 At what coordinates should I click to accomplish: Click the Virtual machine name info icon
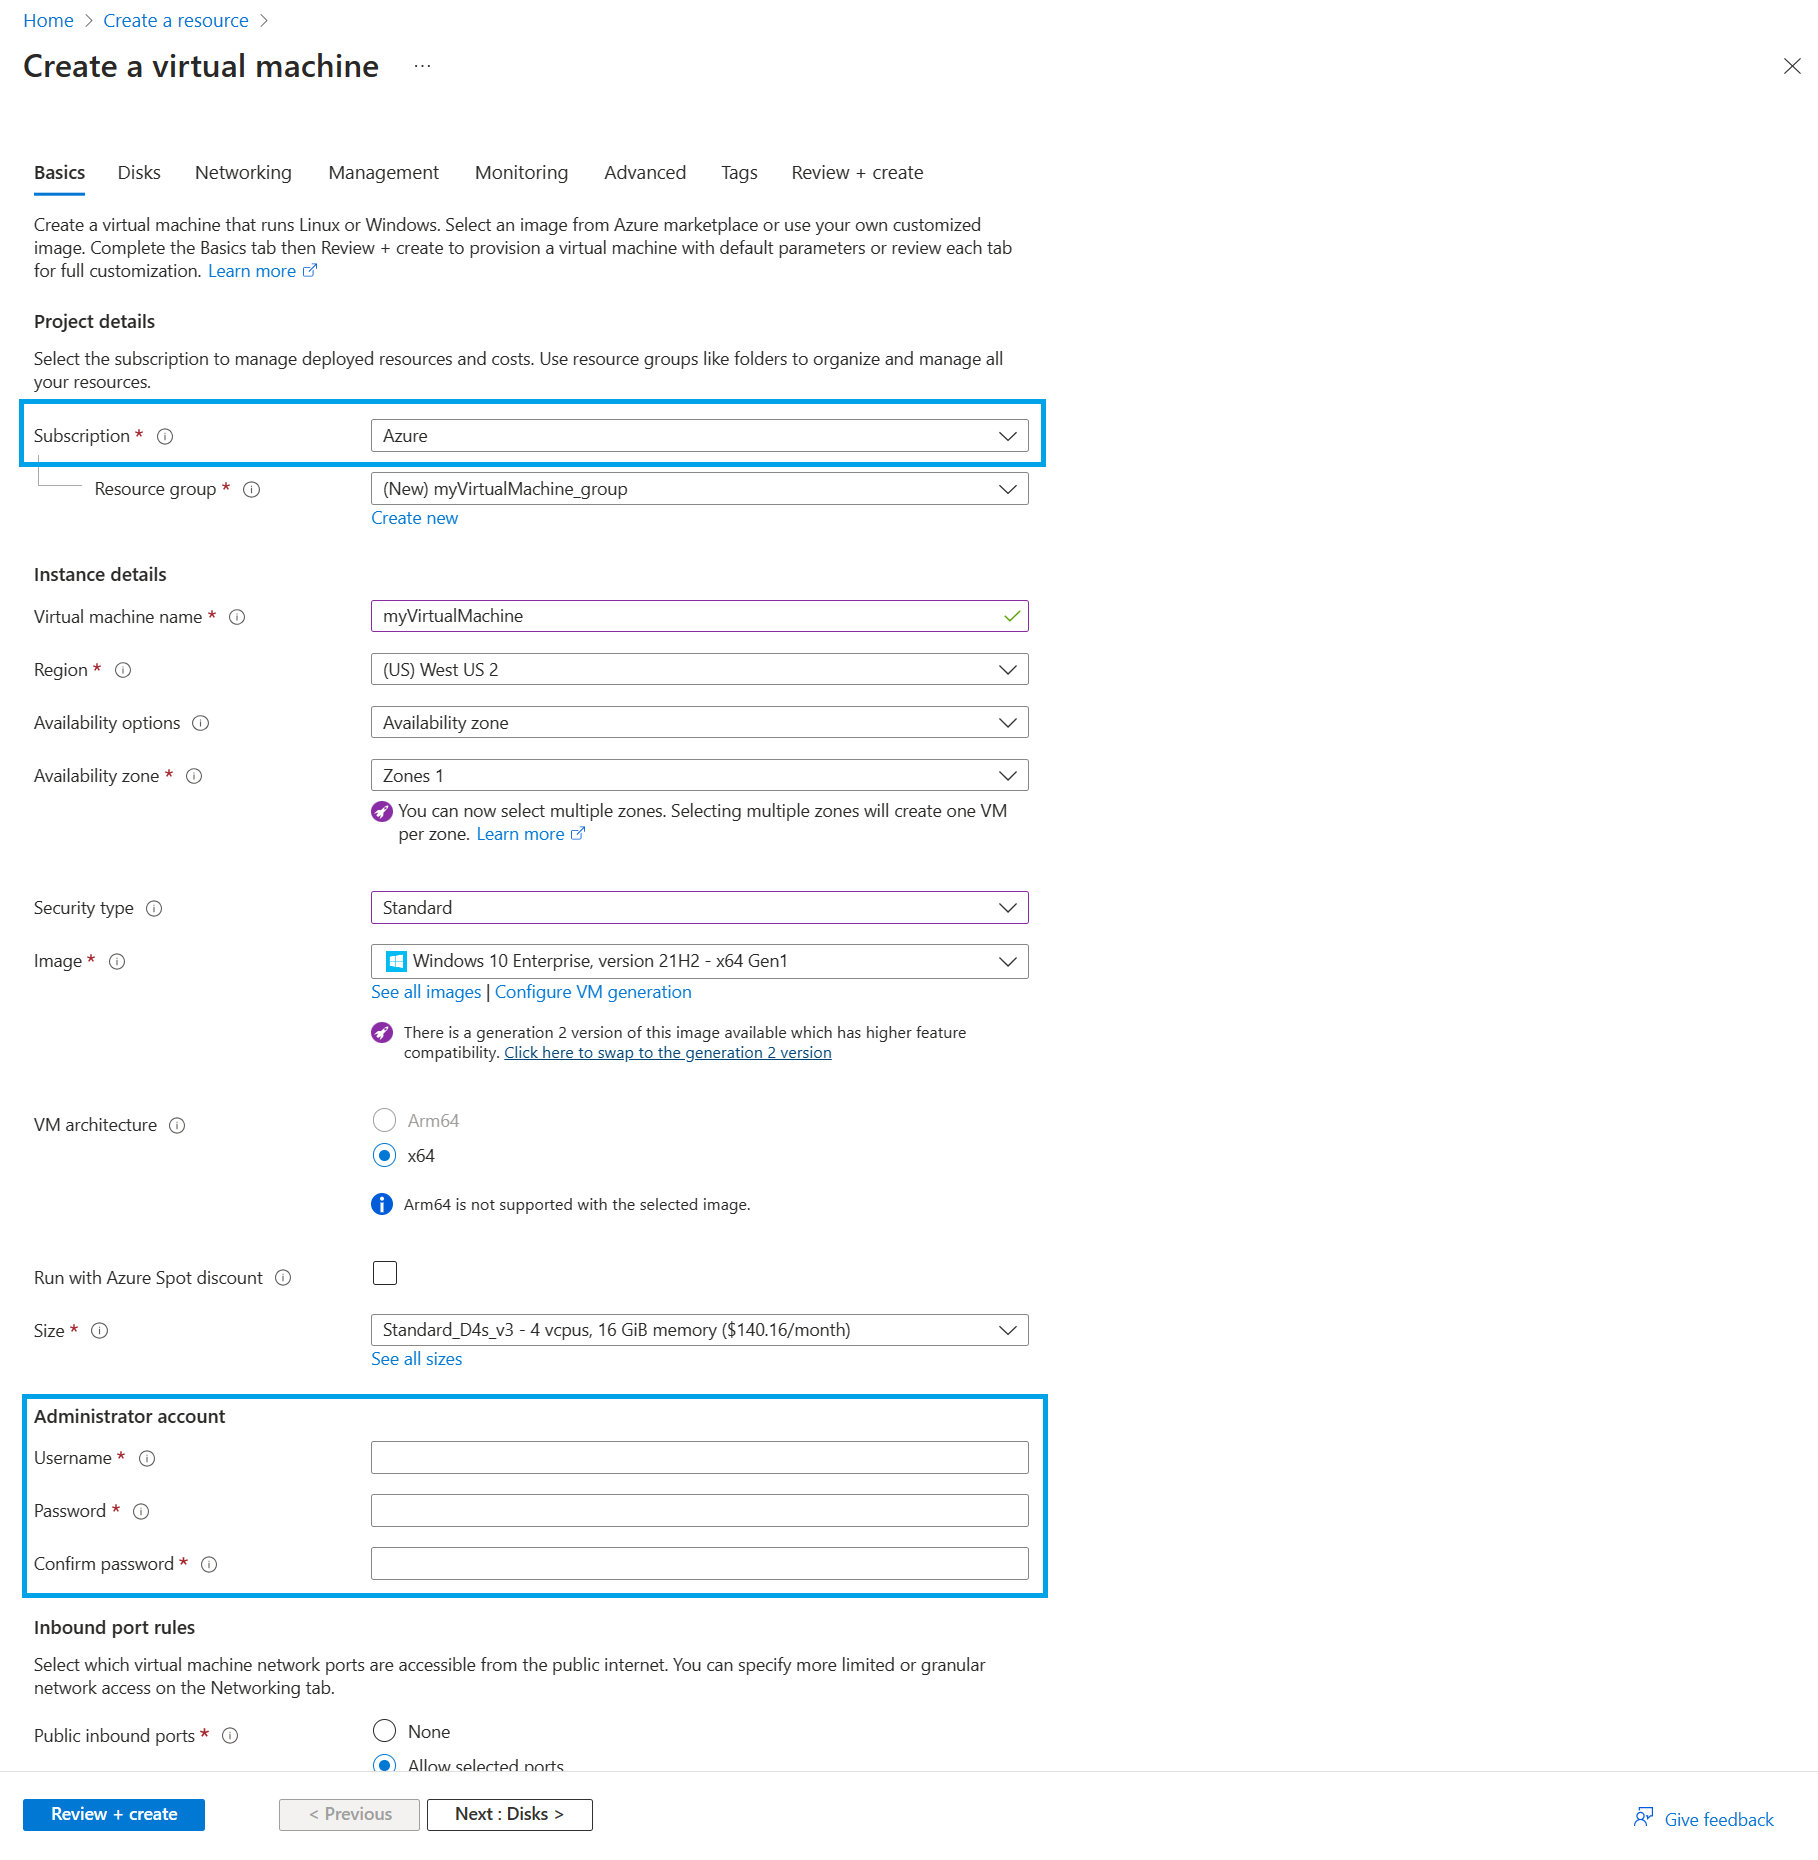[237, 618]
